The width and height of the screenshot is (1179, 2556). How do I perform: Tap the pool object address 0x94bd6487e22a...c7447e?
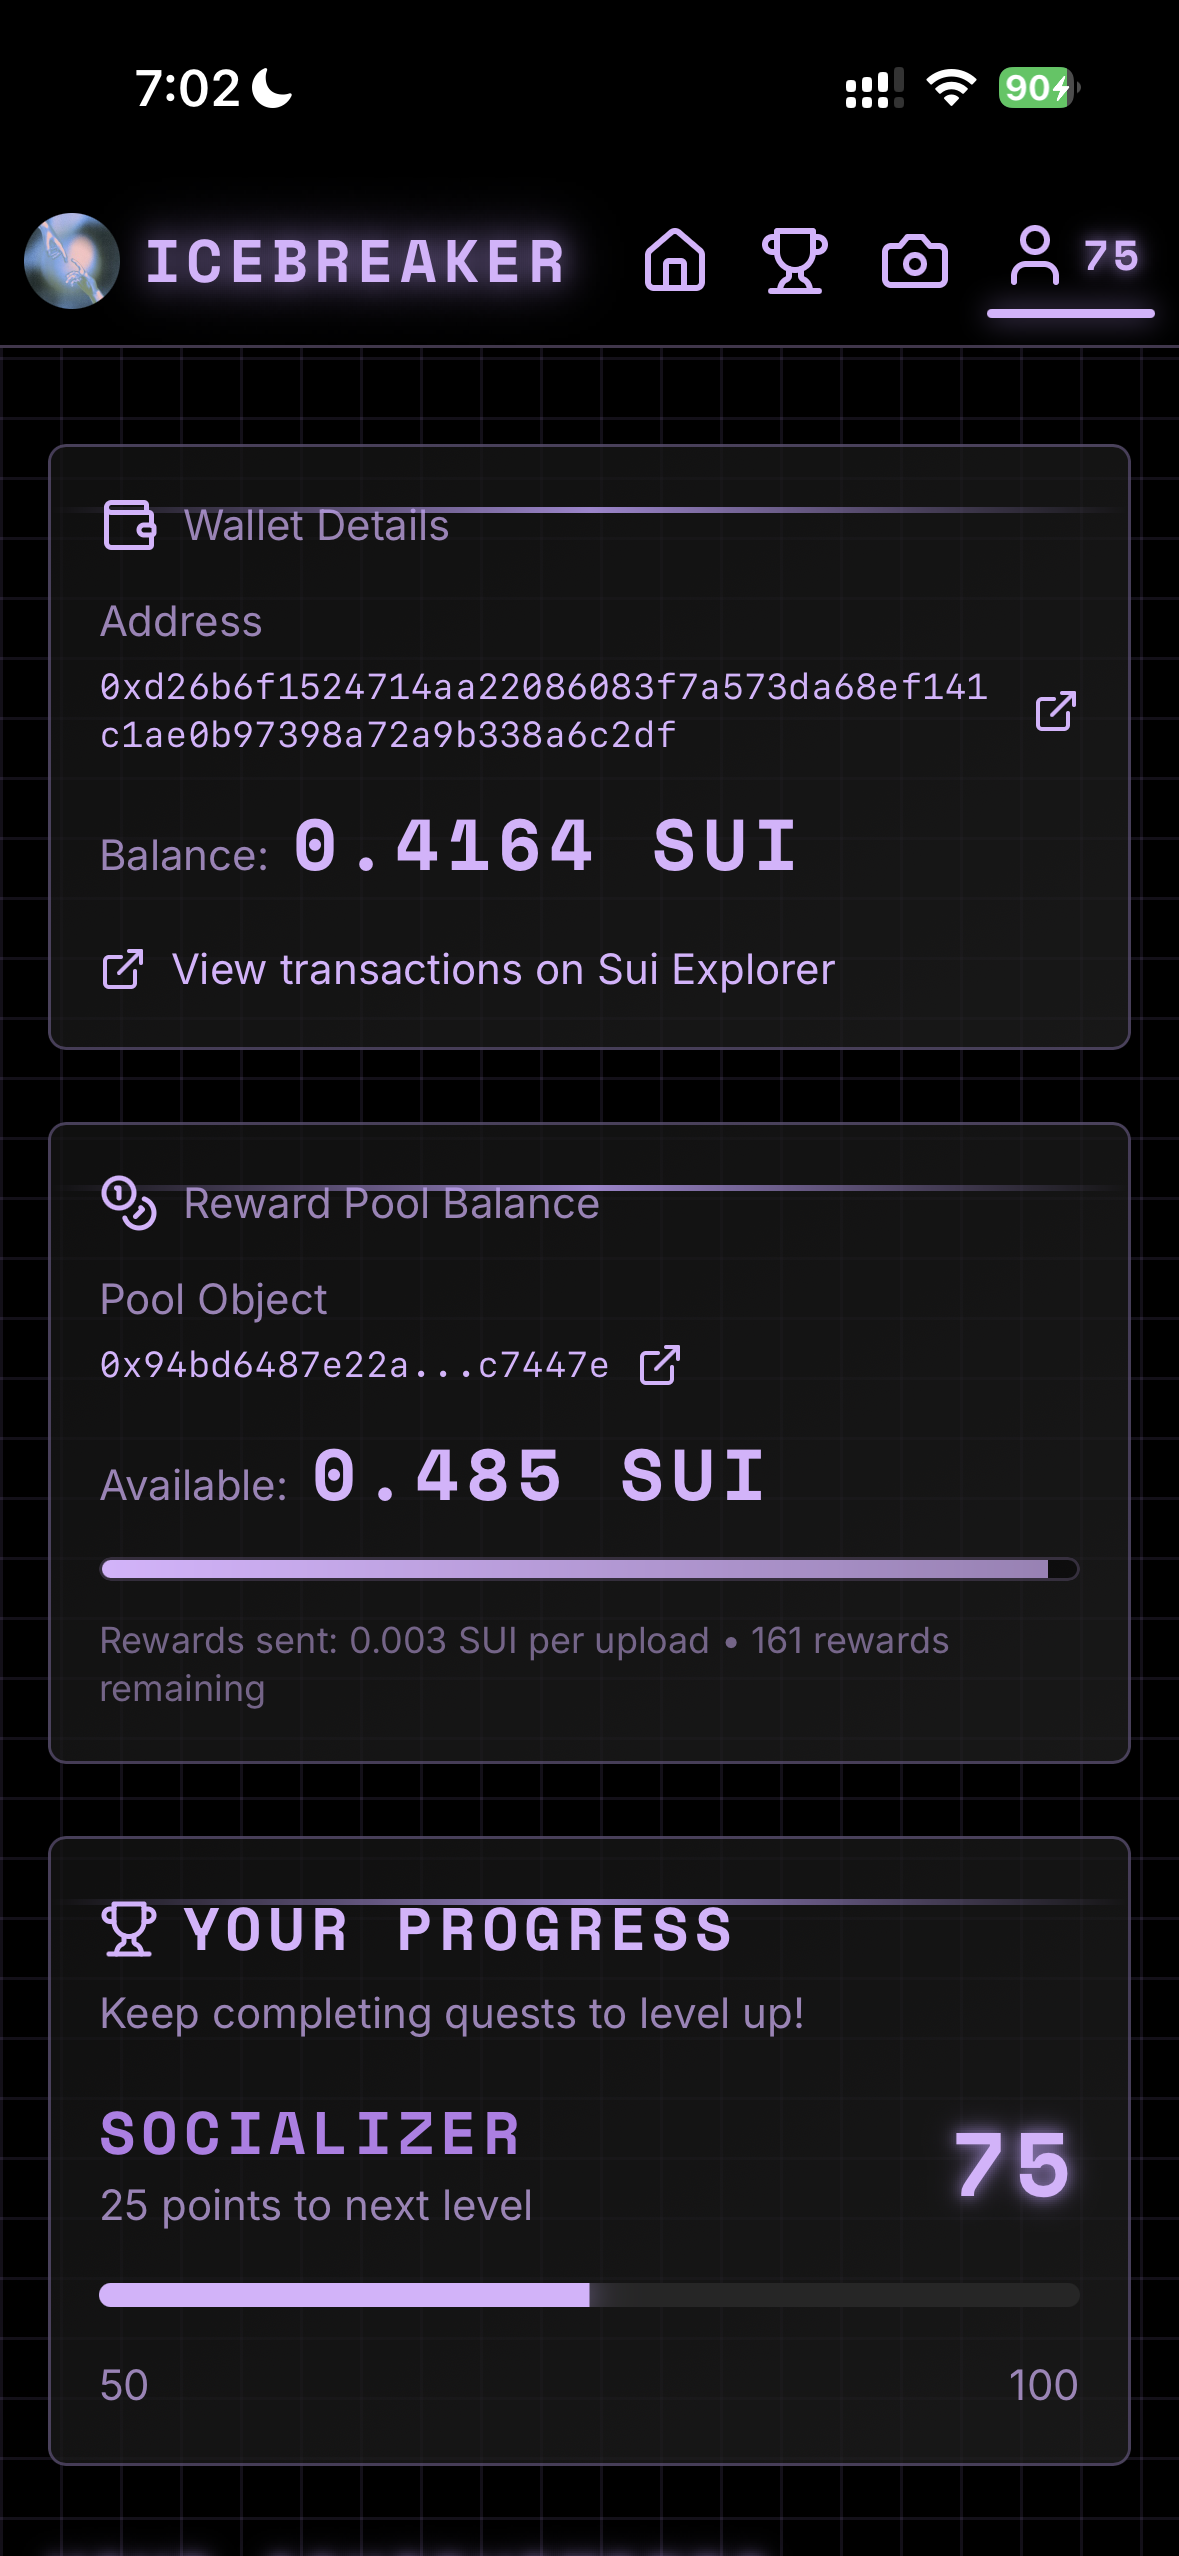tap(354, 1365)
